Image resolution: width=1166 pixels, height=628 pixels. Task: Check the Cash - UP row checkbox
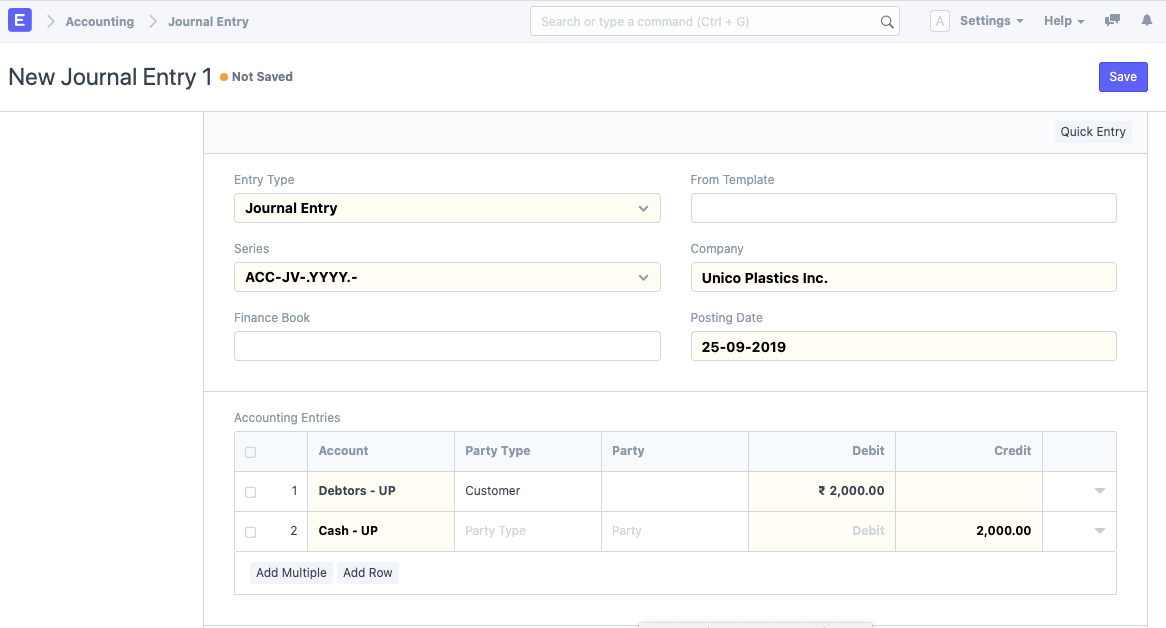click(250, 531)
